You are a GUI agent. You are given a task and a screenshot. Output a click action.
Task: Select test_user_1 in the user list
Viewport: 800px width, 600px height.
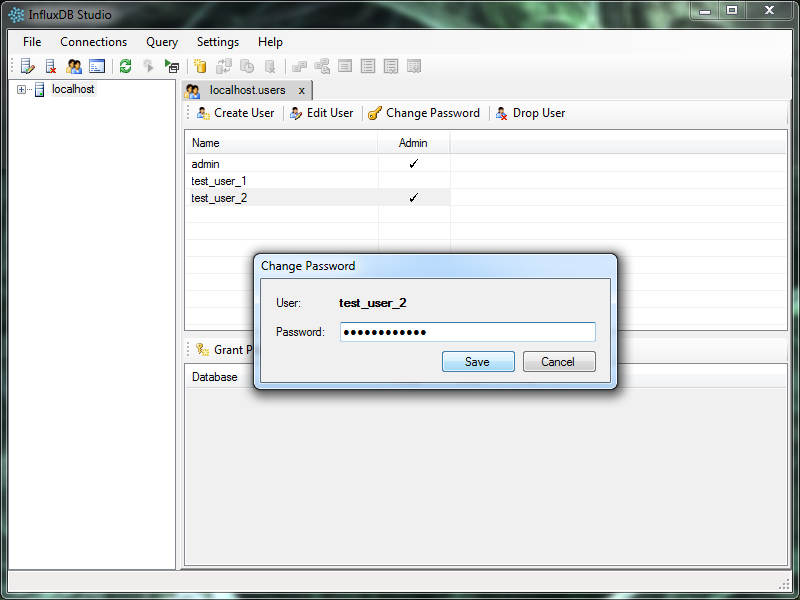[x=219, y=181]
